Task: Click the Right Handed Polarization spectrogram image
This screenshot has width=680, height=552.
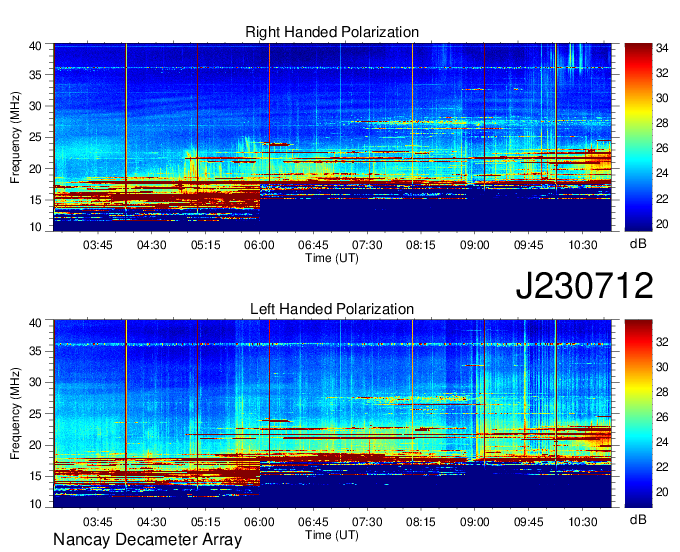Action: [332, 137]
